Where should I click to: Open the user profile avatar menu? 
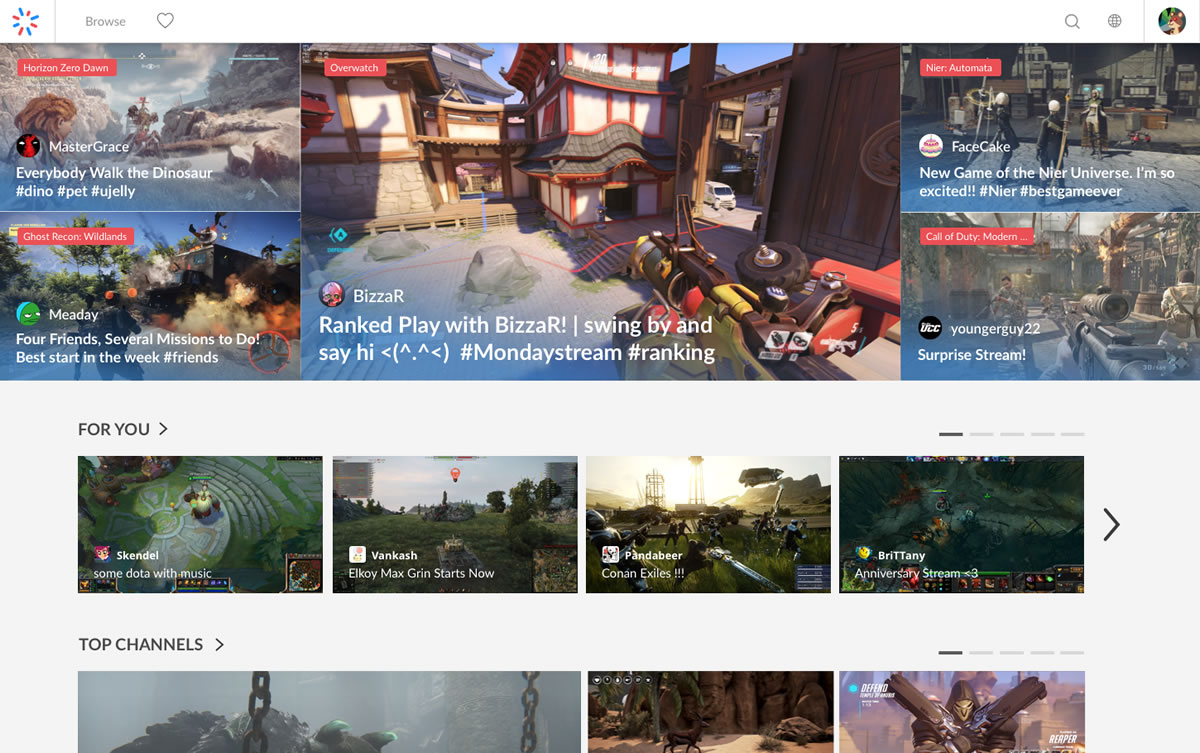click(x=1172, y=21)
